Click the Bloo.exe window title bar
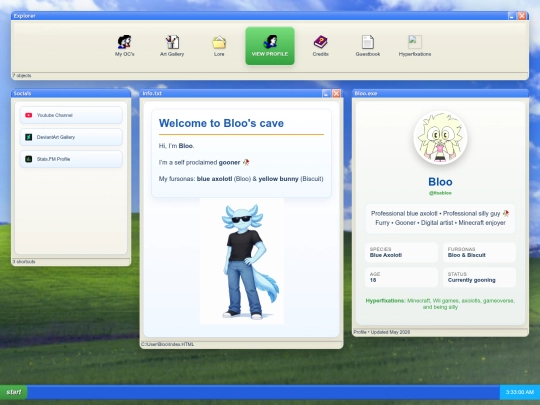Viewport: 540px width, 405px height. pos(440,93)
